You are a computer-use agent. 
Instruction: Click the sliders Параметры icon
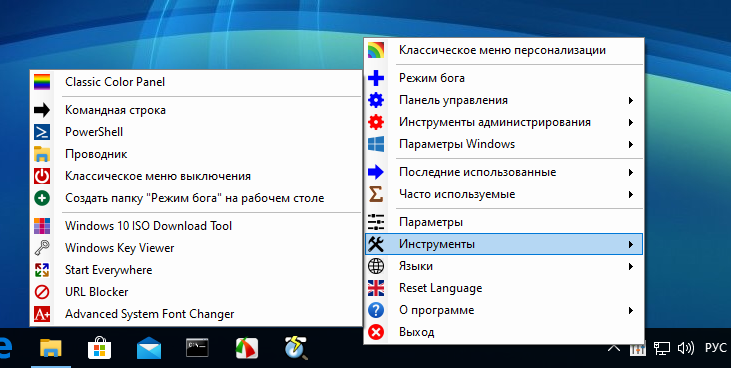(376, 222)
